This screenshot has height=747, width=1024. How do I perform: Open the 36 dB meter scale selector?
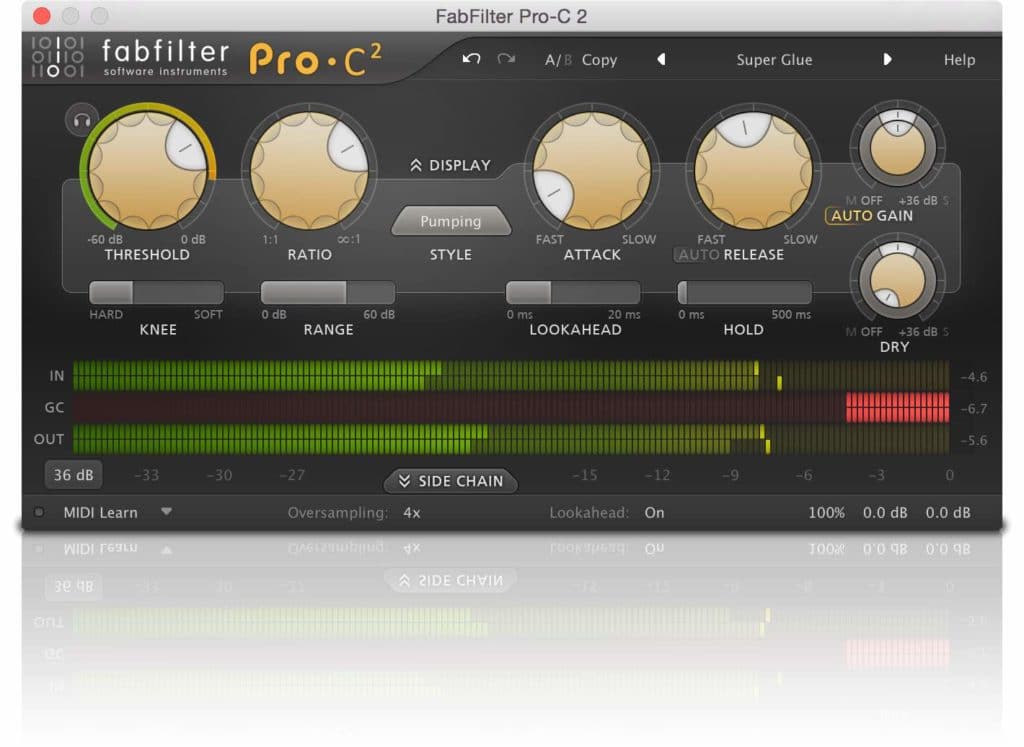click(x=73, y=475)
